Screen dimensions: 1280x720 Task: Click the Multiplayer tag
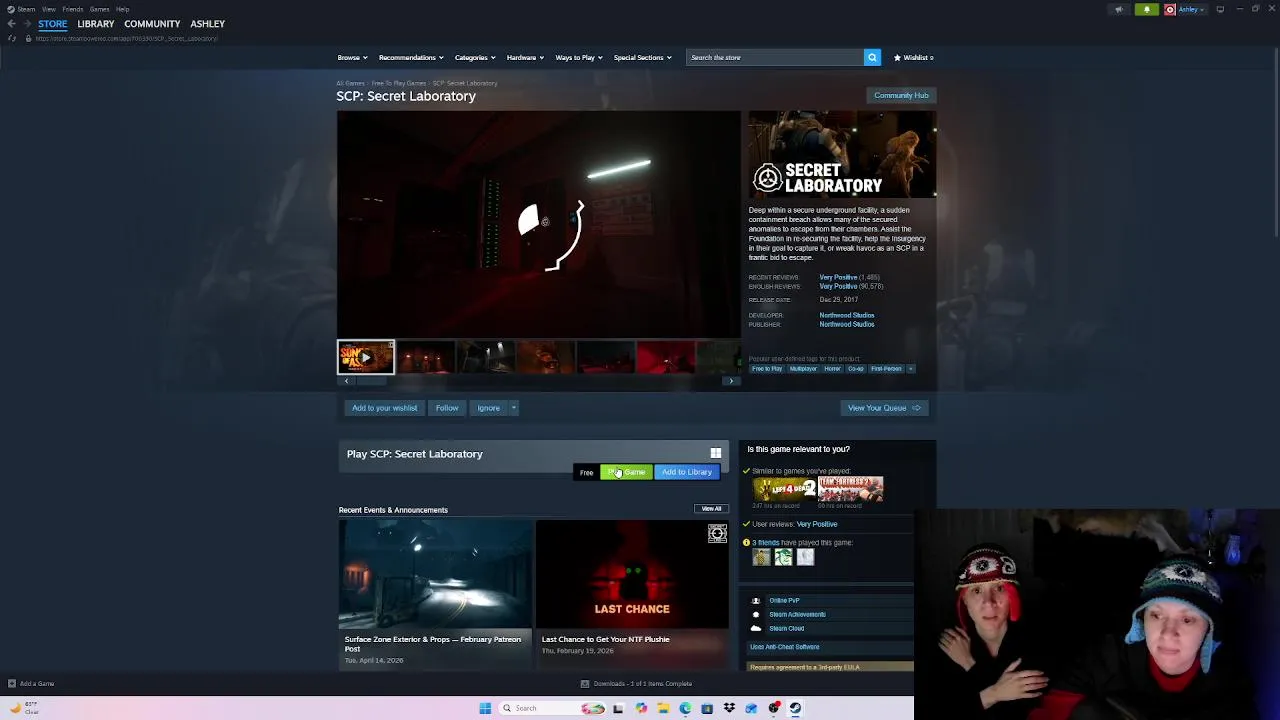pyautogui.click(x=803, y=369)
